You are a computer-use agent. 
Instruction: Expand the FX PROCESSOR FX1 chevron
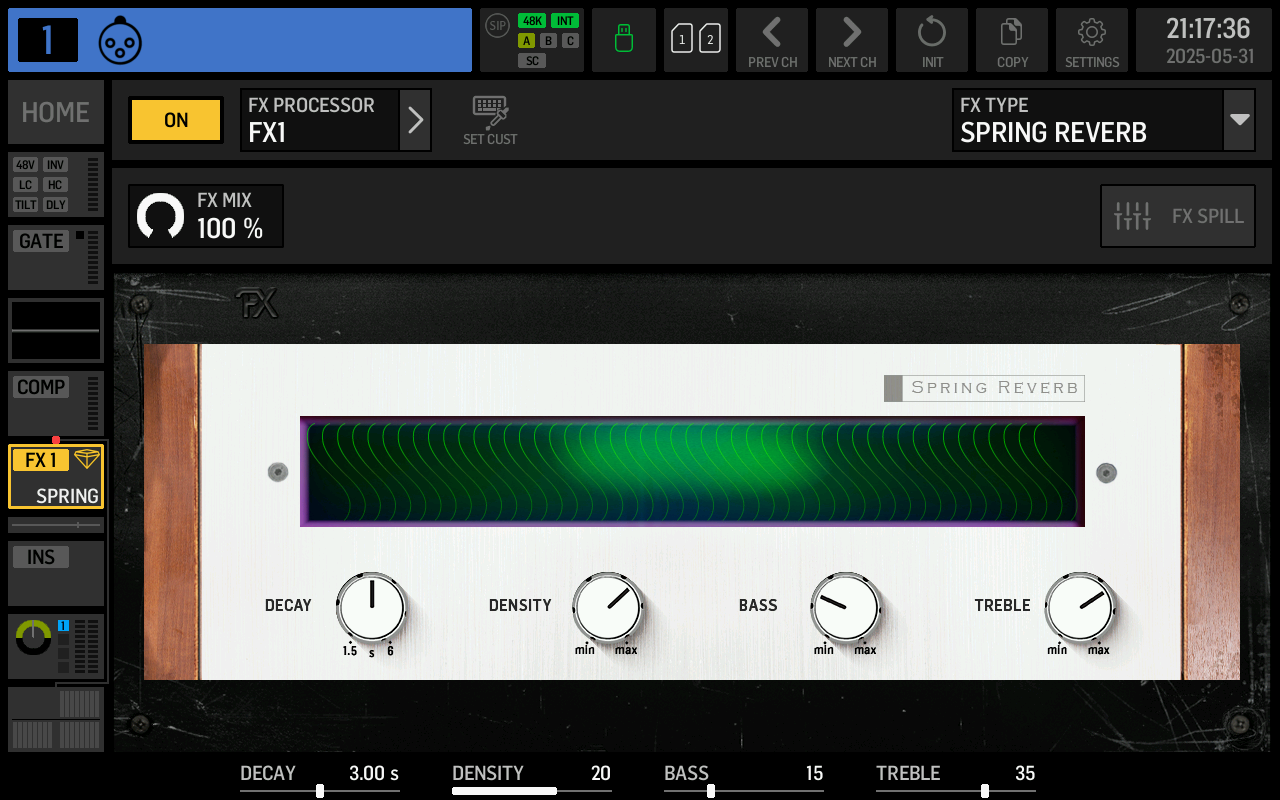click(x=415, y=120)
